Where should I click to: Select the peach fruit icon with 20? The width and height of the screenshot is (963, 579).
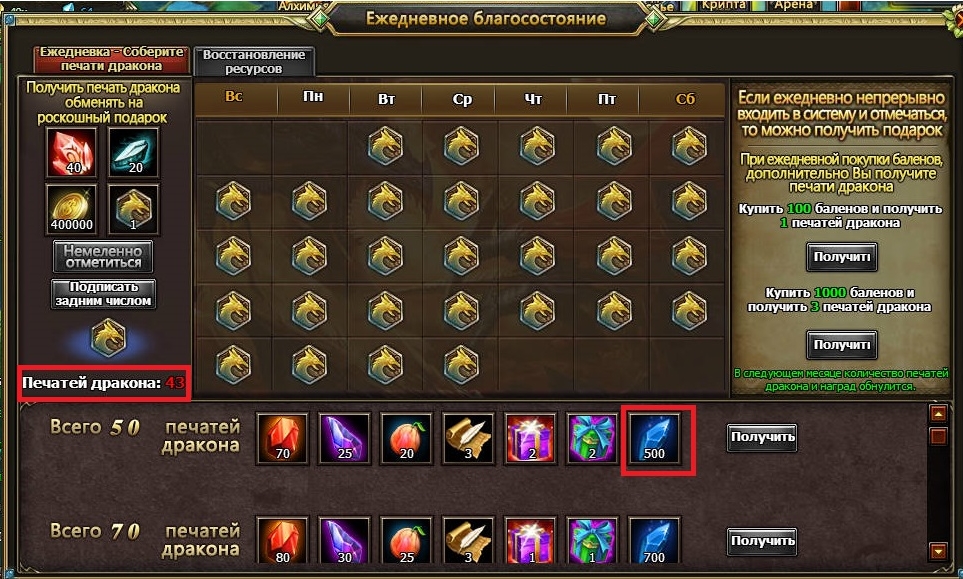pyautogui.click(x=407, y=438)
